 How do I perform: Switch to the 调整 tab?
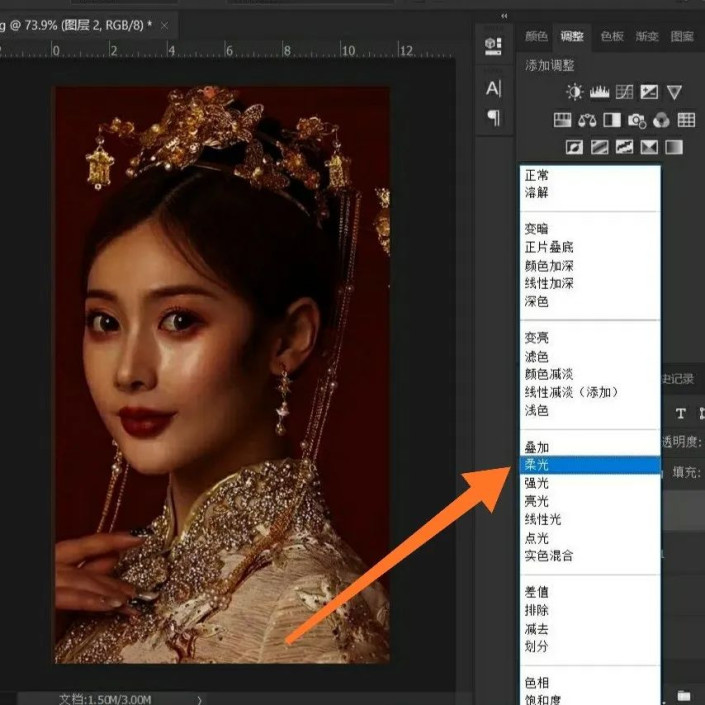point(572,36)
